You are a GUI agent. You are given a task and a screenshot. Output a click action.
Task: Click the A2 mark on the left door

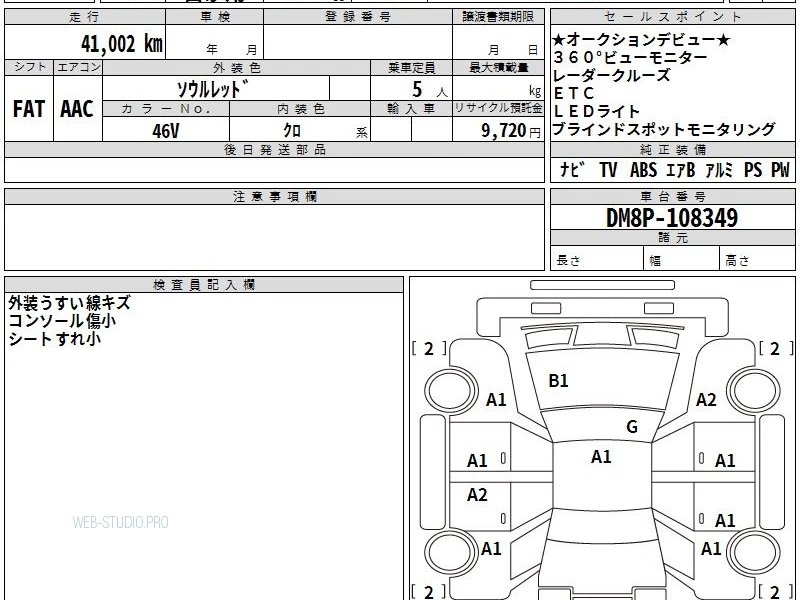477,494
